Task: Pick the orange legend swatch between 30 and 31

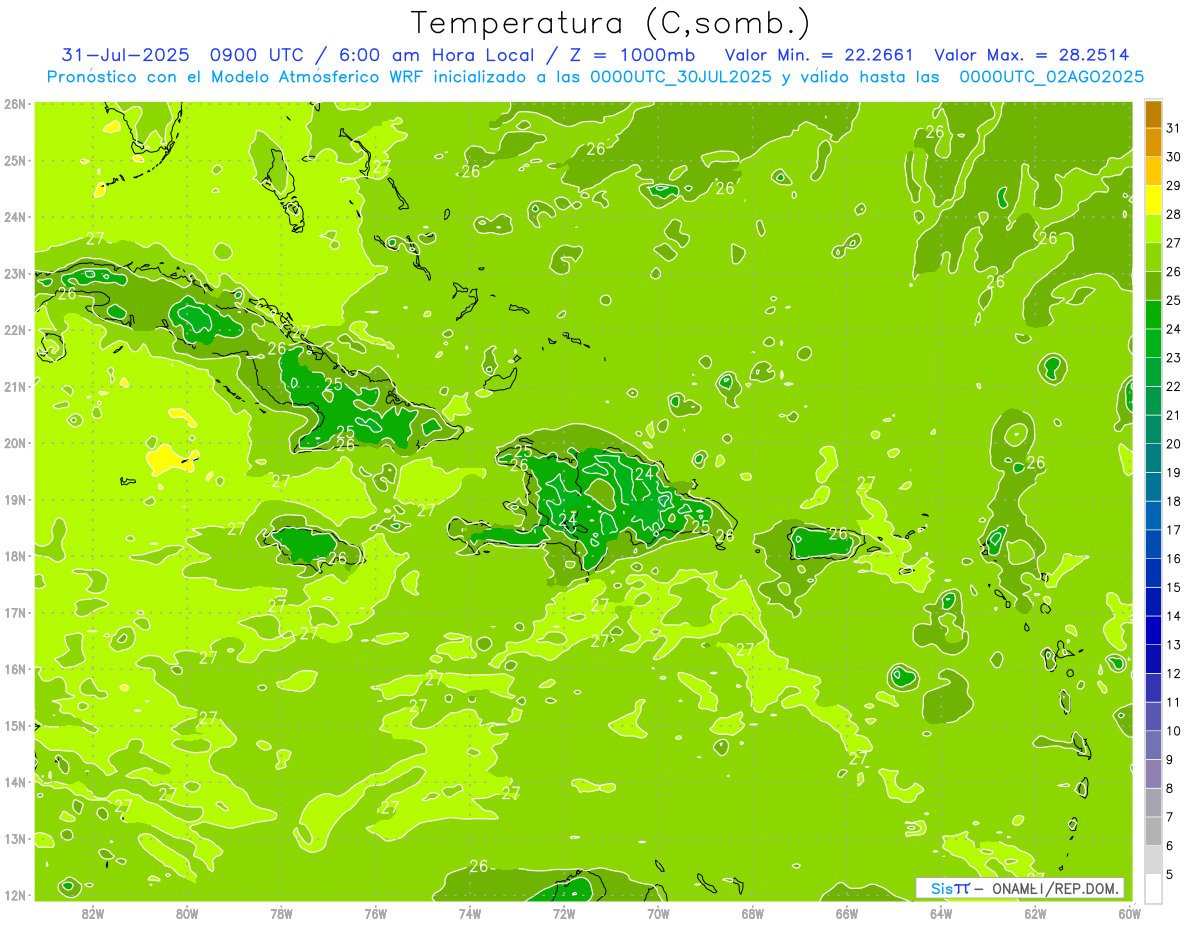Action: pyautogui.click(x=1153, y=143)
